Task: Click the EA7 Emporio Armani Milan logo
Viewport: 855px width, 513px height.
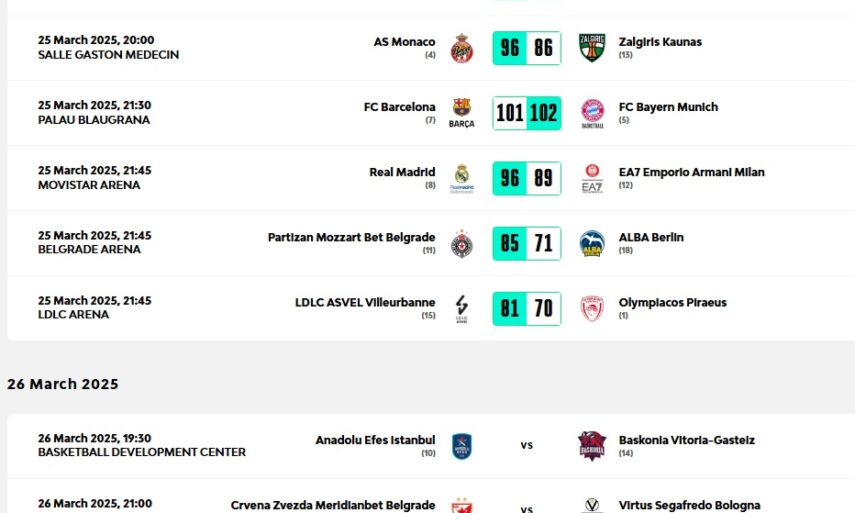Action: [x=592, y=178]
